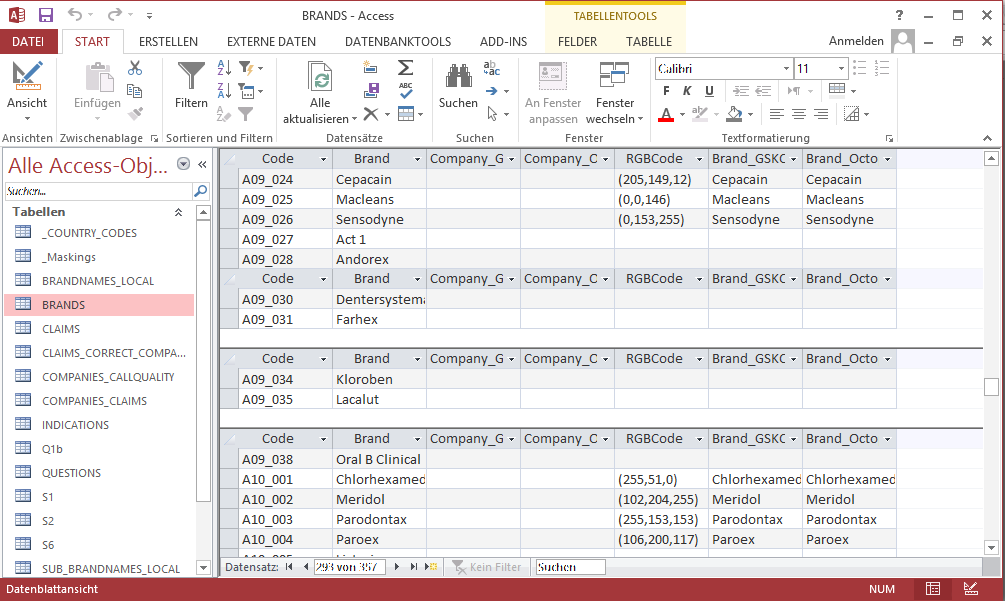This screenshot has height=601, width=1005.
Task: Toggle italic (K) formatting
Action: (x=688, y=91)
